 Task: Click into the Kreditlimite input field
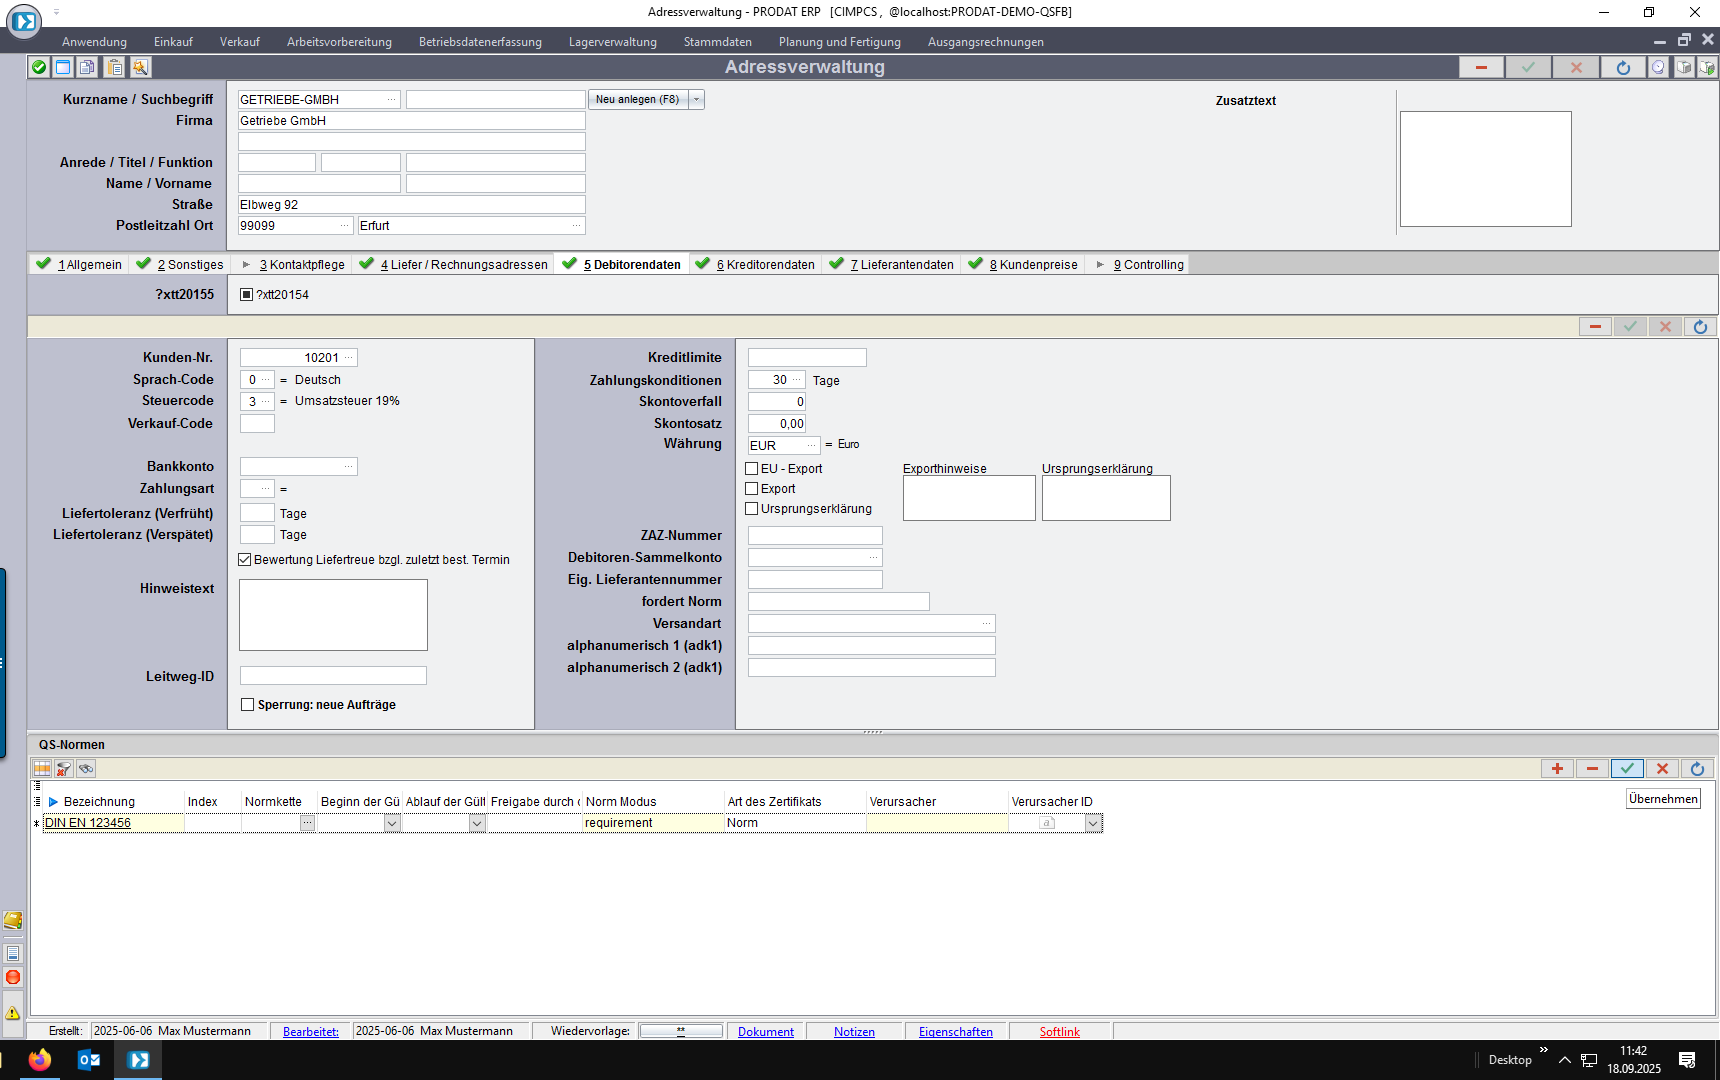(807, 358)
